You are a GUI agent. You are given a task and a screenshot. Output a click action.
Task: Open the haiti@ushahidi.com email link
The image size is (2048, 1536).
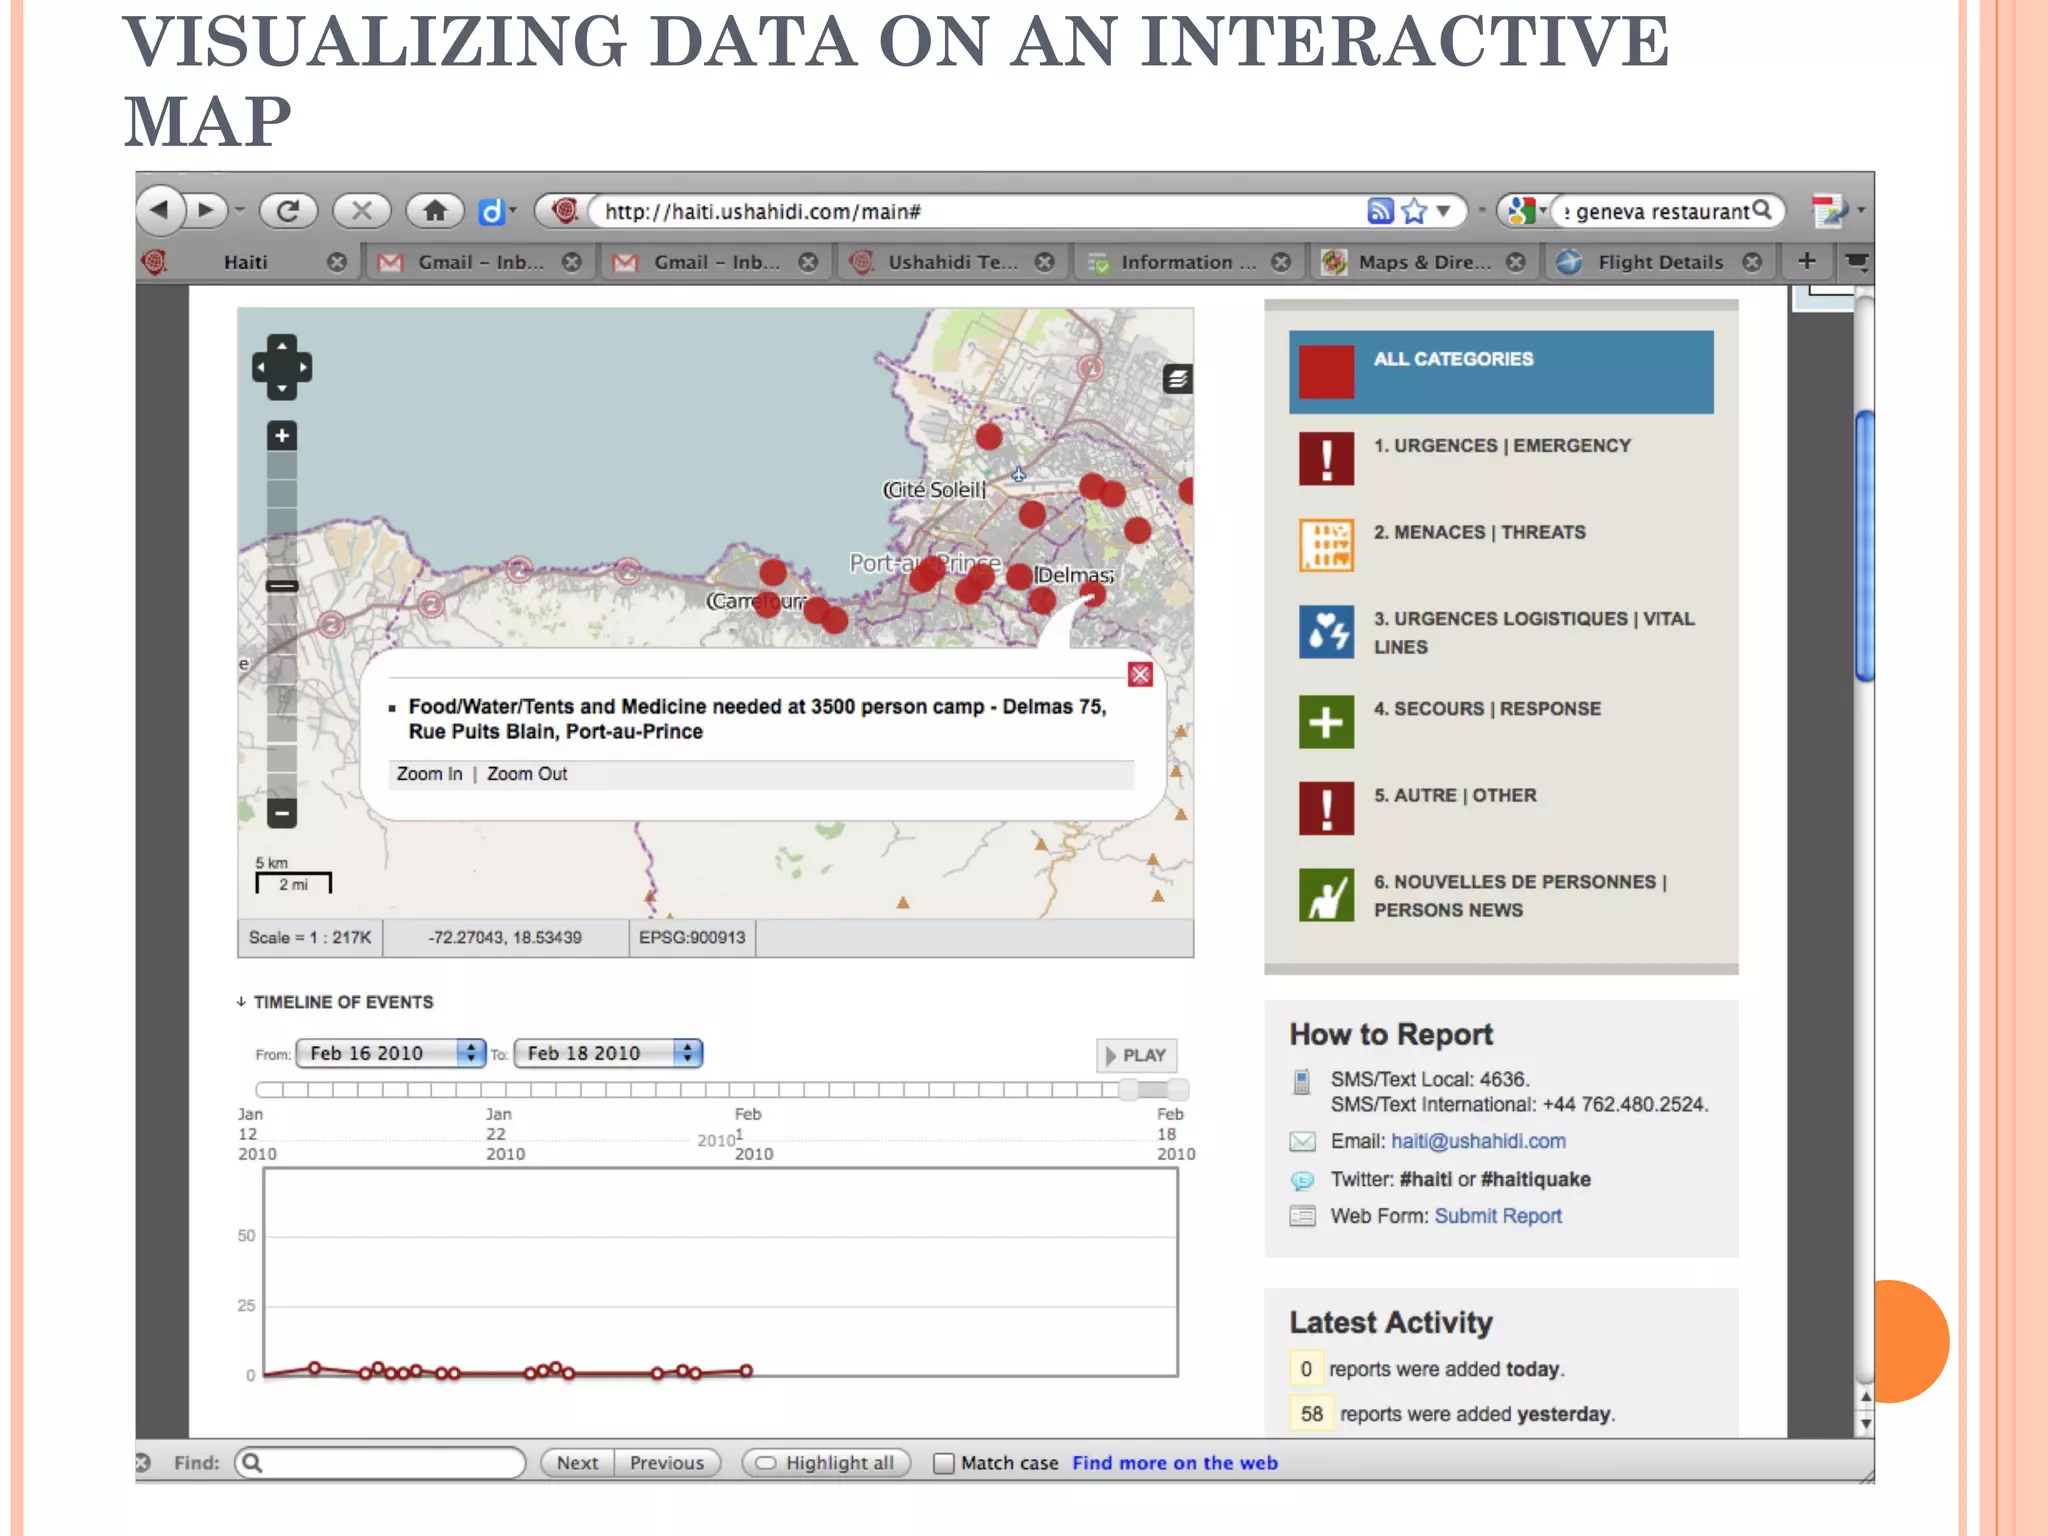(x=1478, y=1141)
